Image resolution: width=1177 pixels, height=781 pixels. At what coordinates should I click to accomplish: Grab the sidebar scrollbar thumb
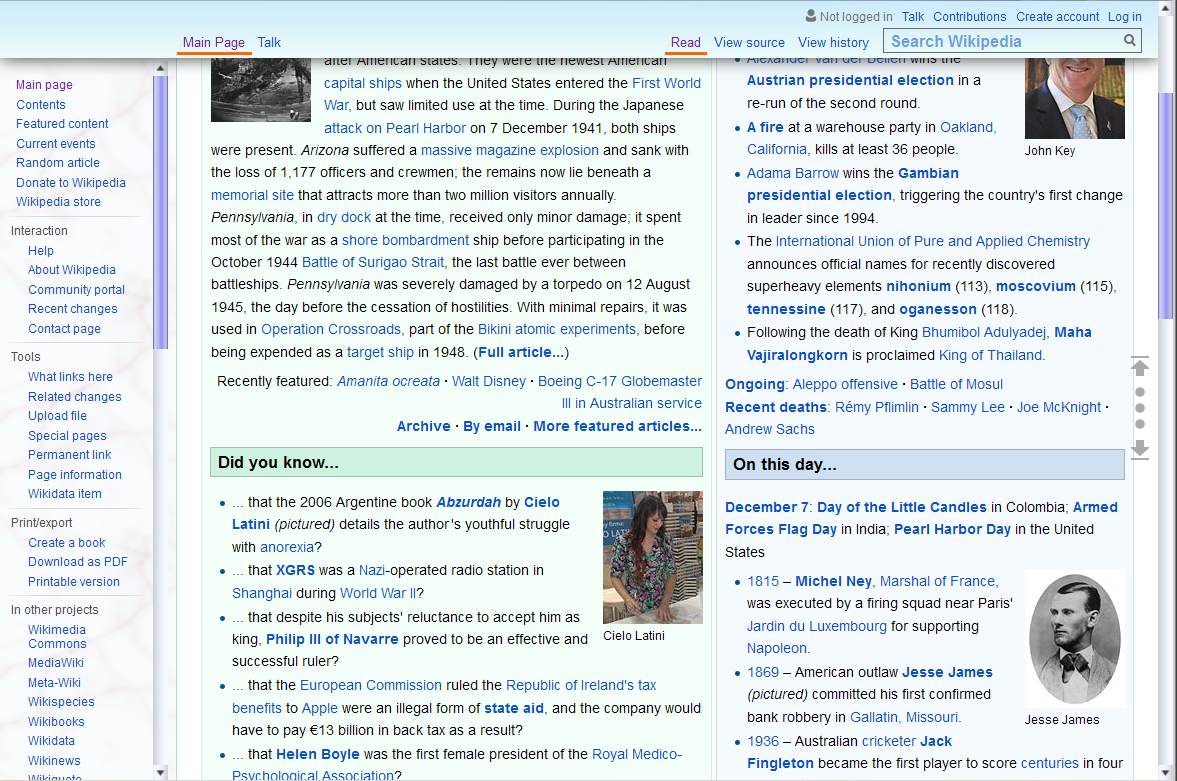tap(160, 212)
